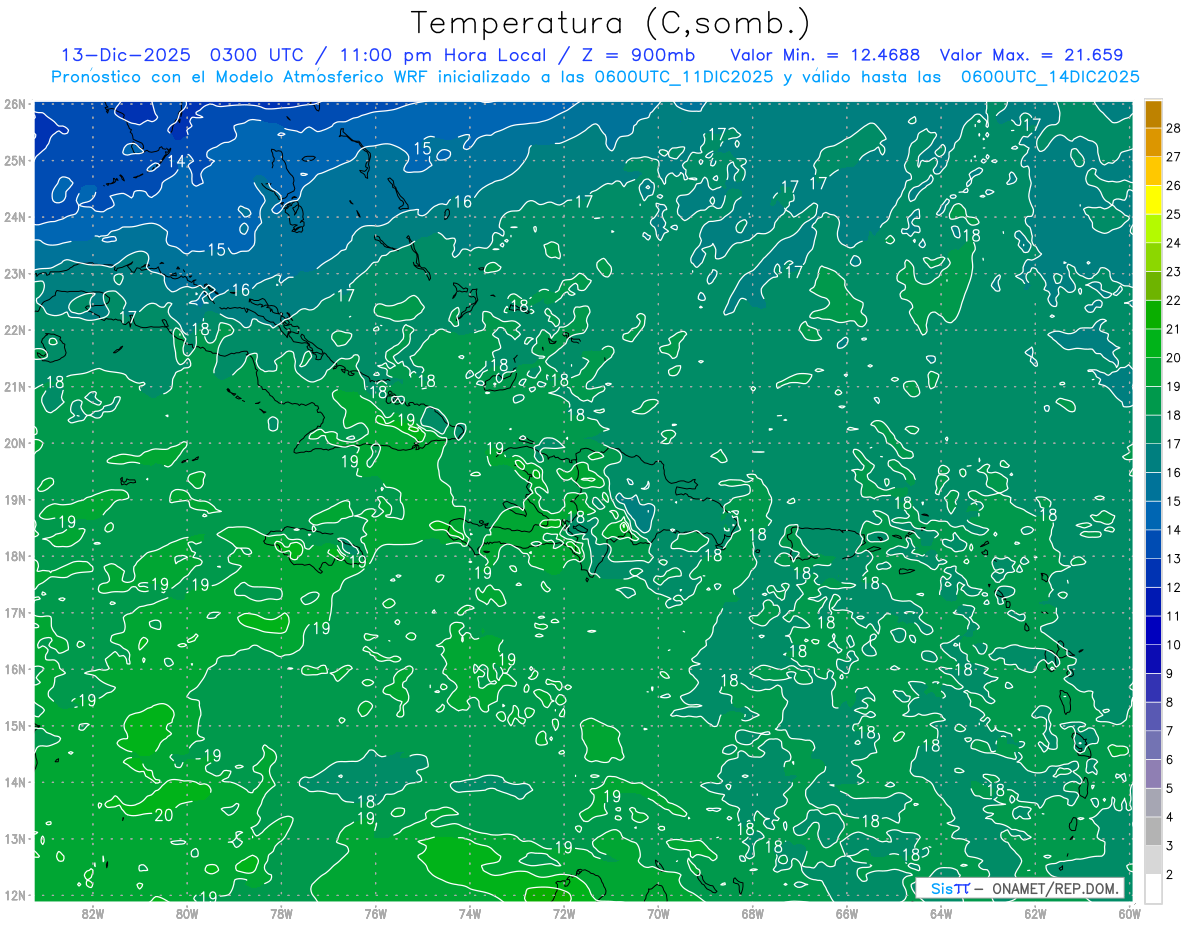The width and height of the screenshot is (1200, 927).
Task: Click the title "Temperatura (C,somb.)"
Action: tap(610, 23)
